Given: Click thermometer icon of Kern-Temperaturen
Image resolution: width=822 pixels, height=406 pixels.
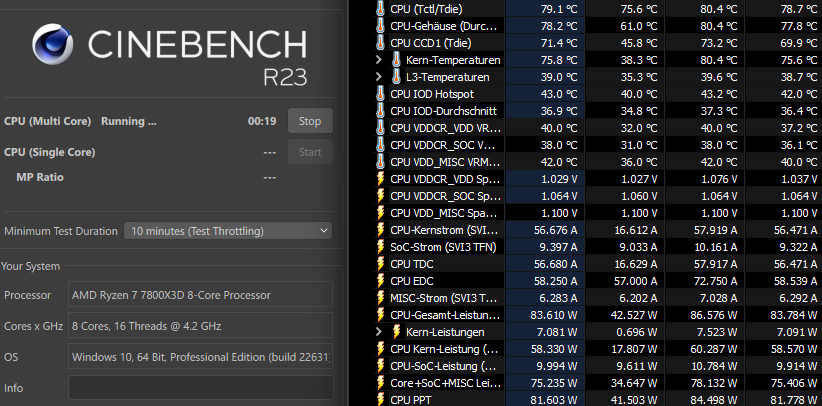Looking at the screenshot, I should click(396, 60).
